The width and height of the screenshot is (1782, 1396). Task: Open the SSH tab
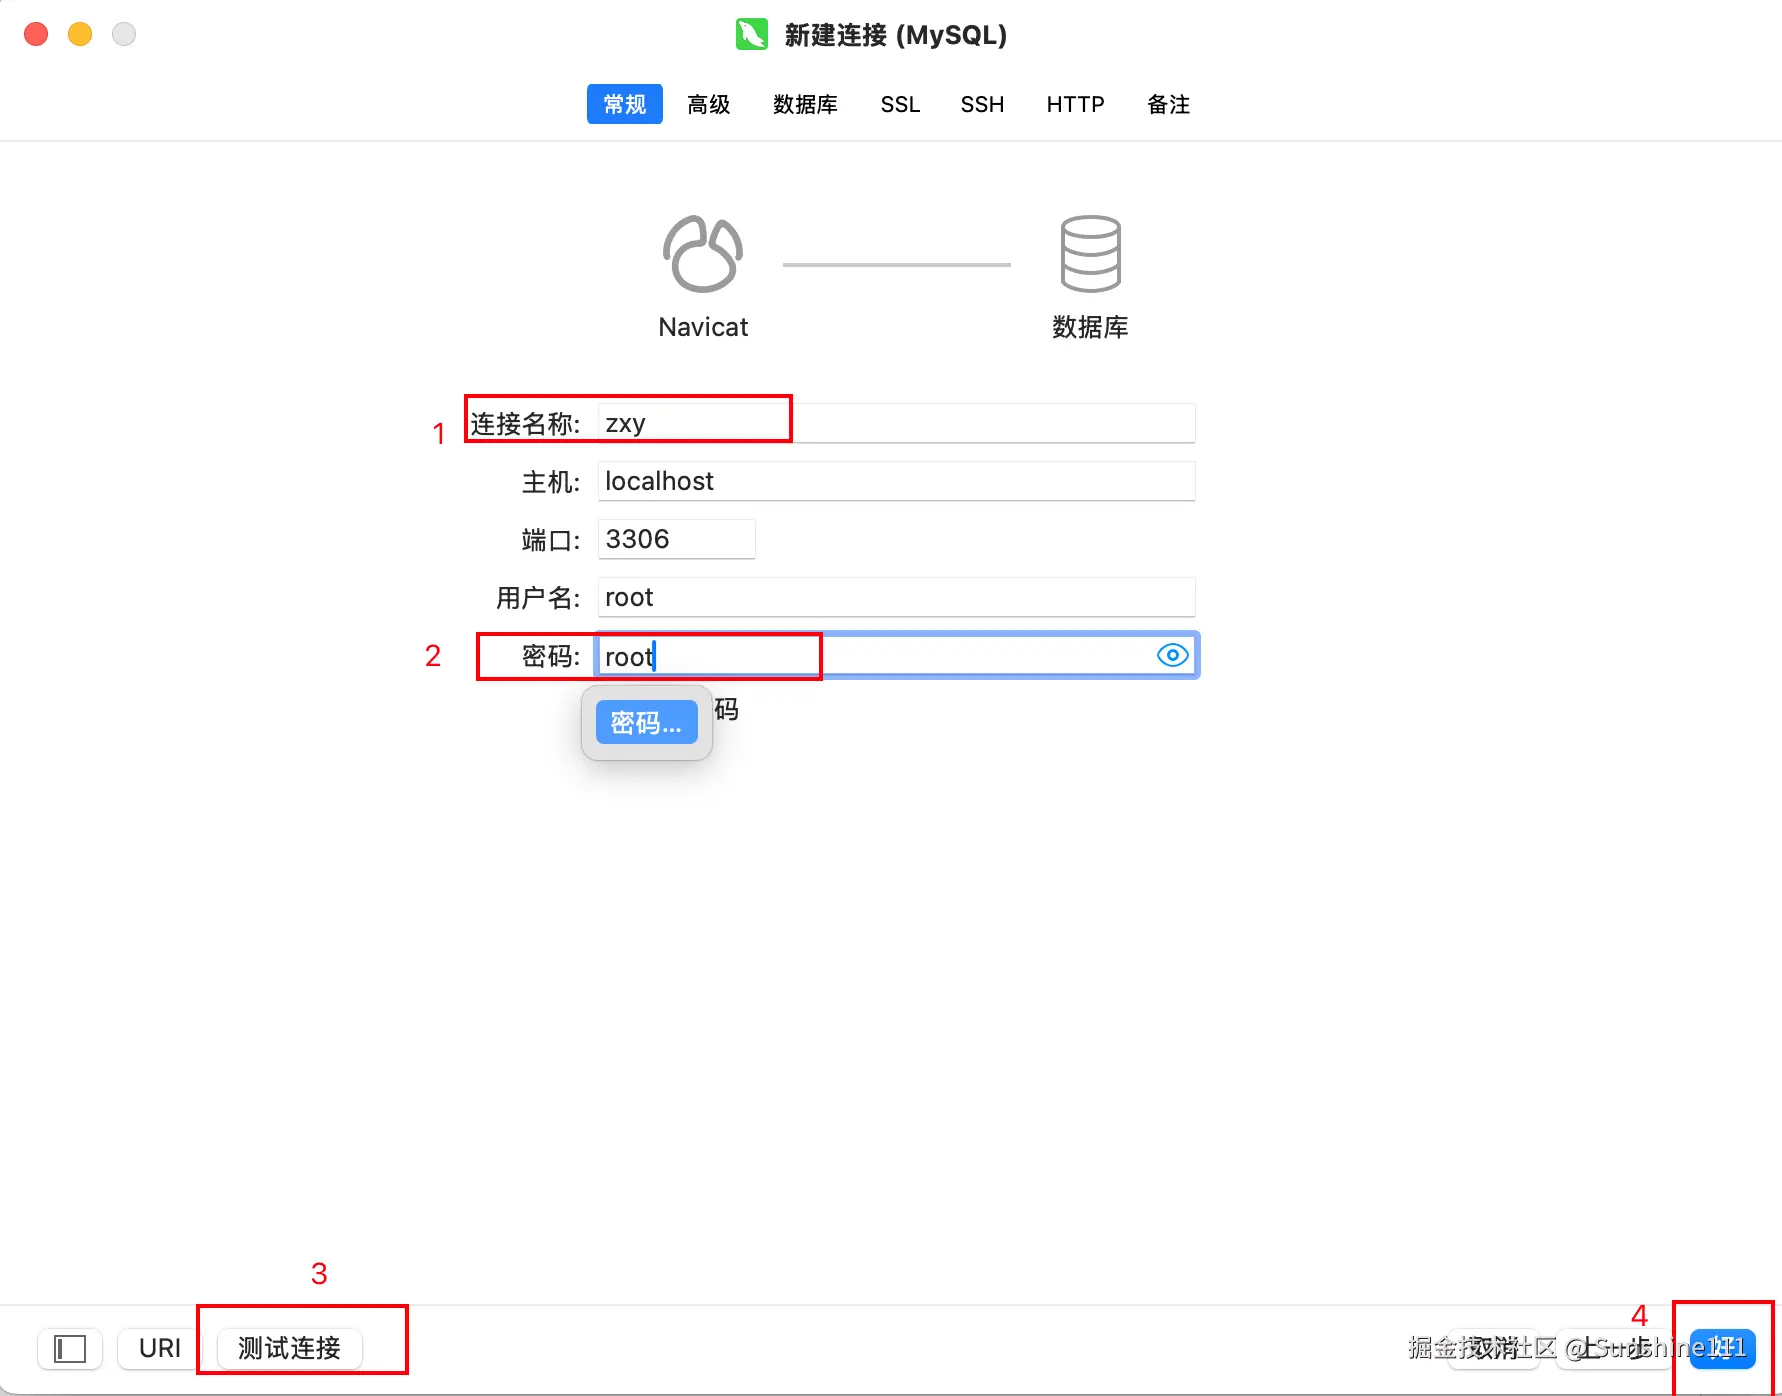982,104
